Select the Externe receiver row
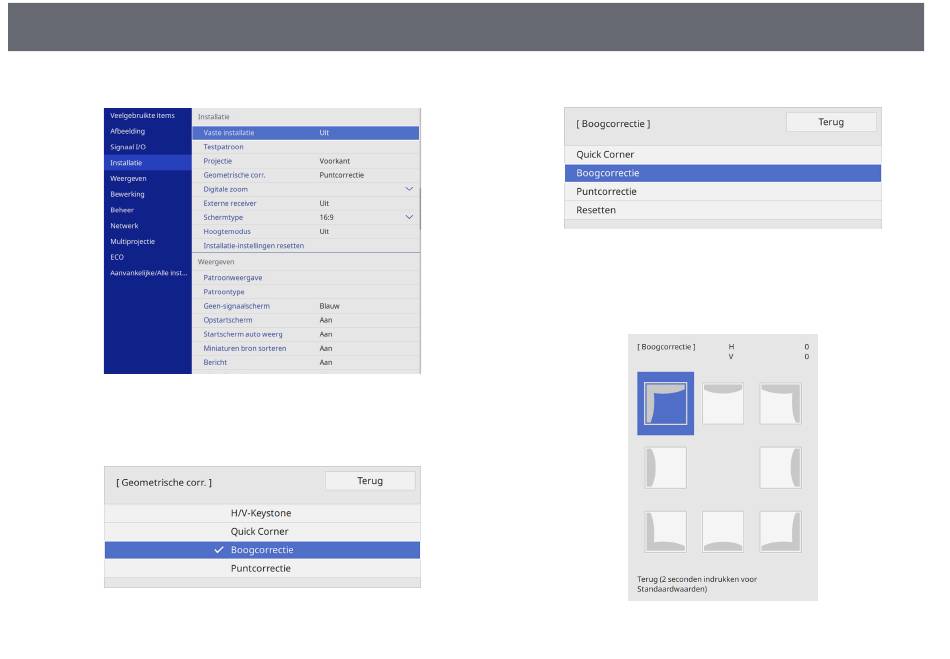950x659 pixels. (x=306, y=204)
